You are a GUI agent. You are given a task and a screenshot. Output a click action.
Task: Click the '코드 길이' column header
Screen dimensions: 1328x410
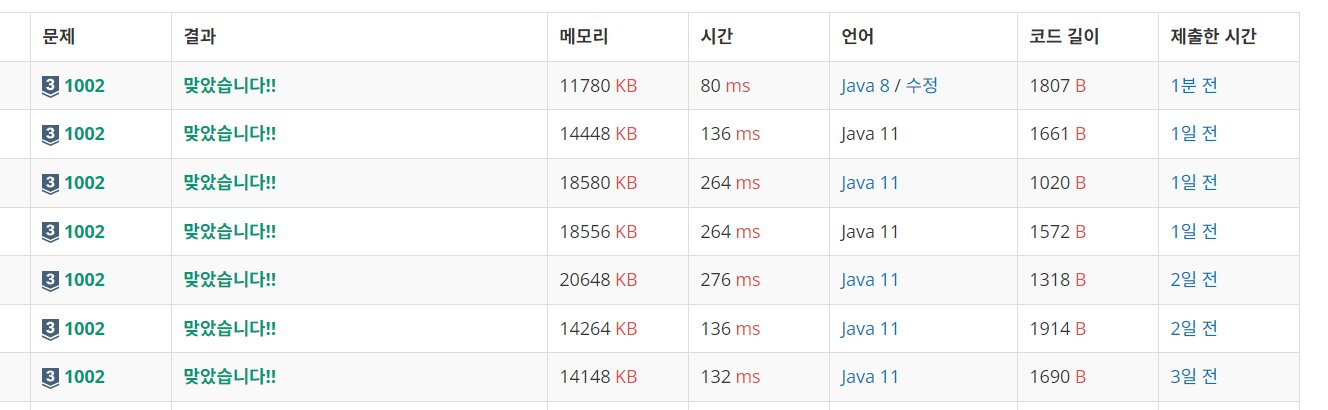(x=1064, y=37)
